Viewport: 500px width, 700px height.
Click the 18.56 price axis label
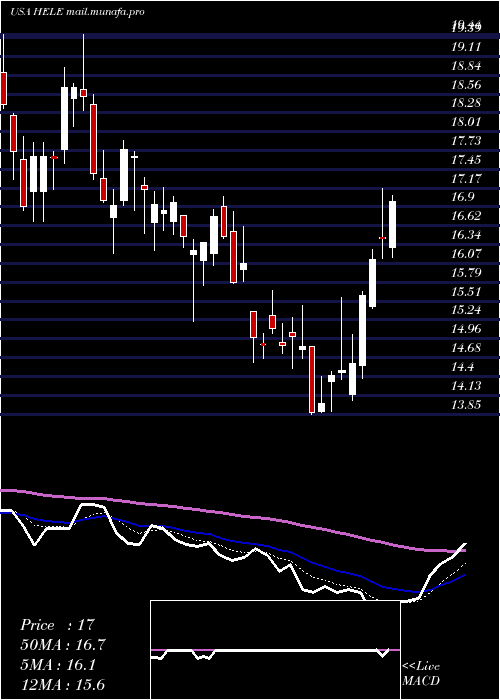[466, 85]
